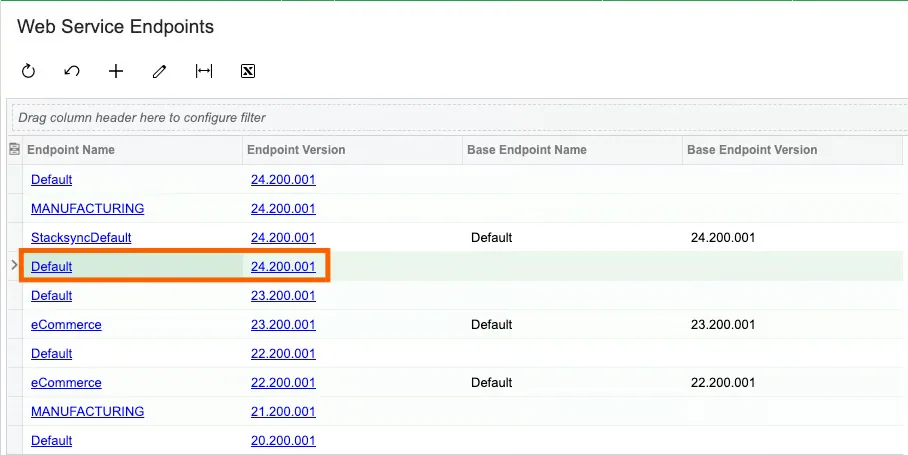
Task: Open the Default link in the 23.200.001 row
Action: click(52, 295)
